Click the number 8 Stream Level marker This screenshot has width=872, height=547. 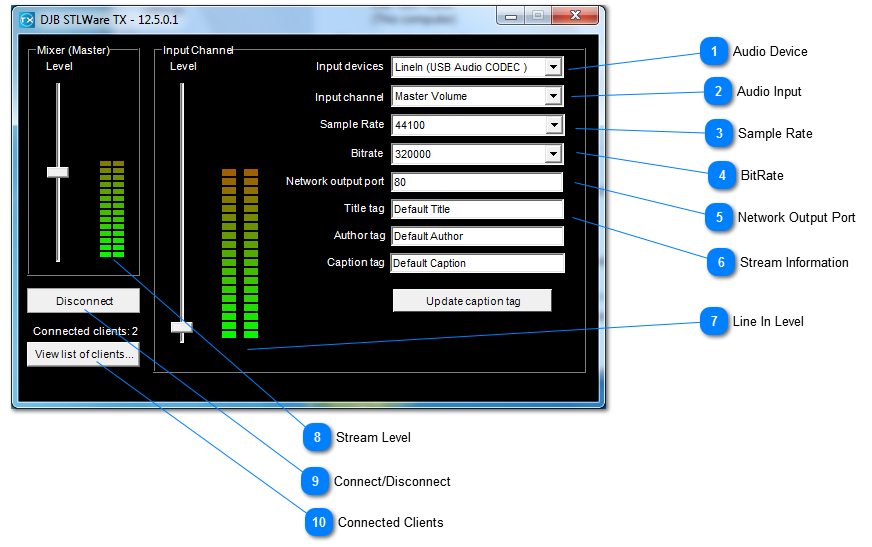point(317,437)
